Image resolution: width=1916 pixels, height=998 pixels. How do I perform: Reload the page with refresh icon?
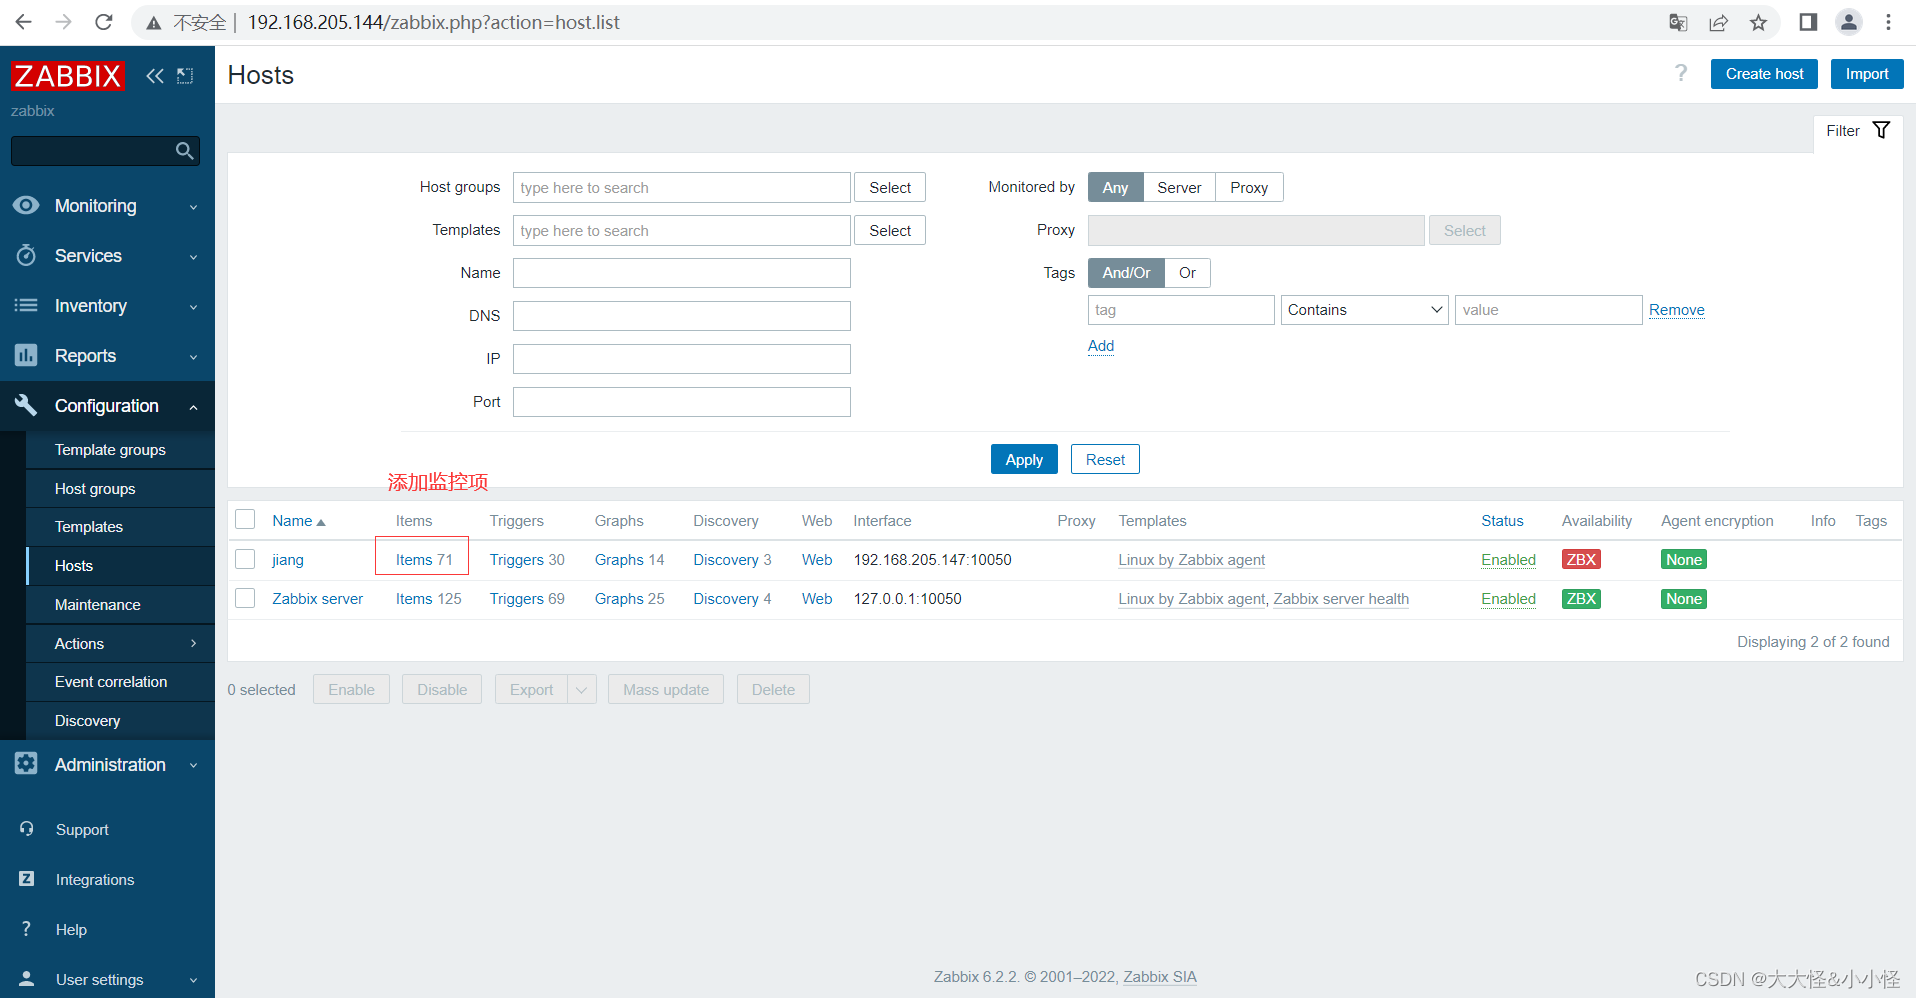104,22
